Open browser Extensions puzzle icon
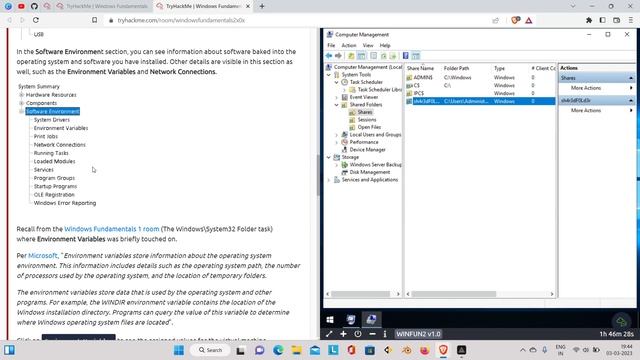640x360 pixels. coord(589,20)
